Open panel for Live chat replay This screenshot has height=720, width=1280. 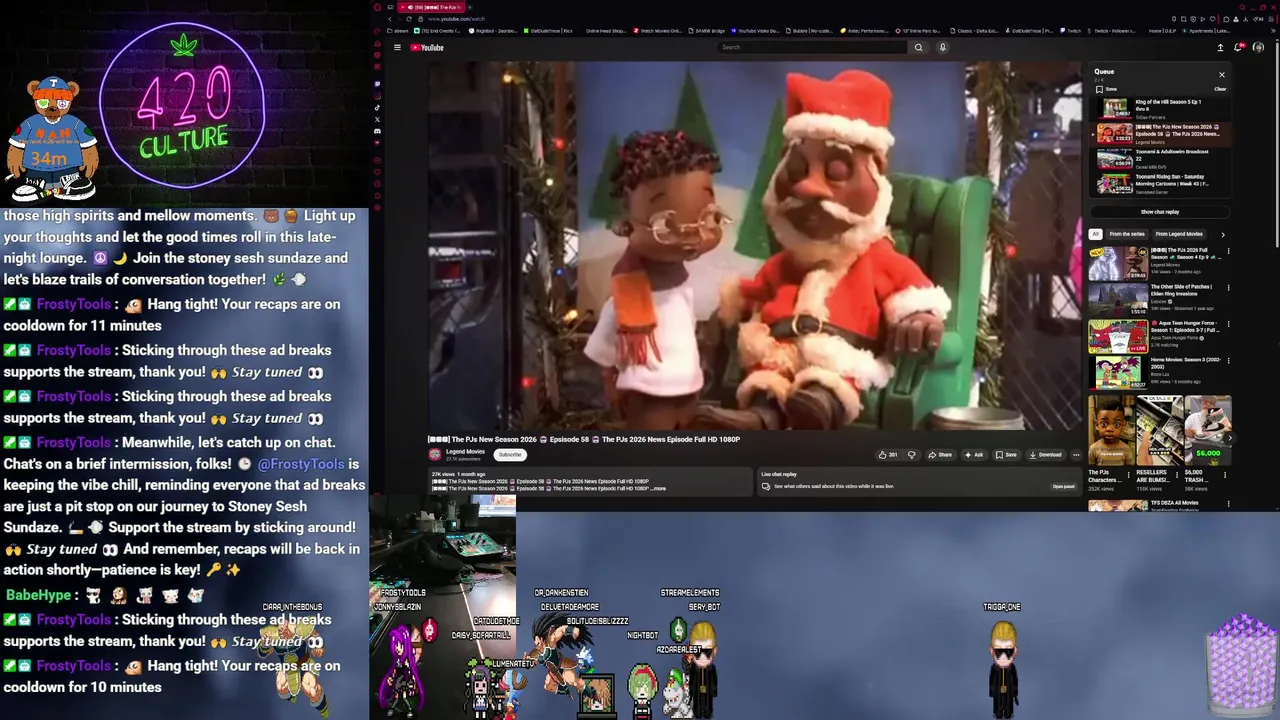tap(1063, 487)
